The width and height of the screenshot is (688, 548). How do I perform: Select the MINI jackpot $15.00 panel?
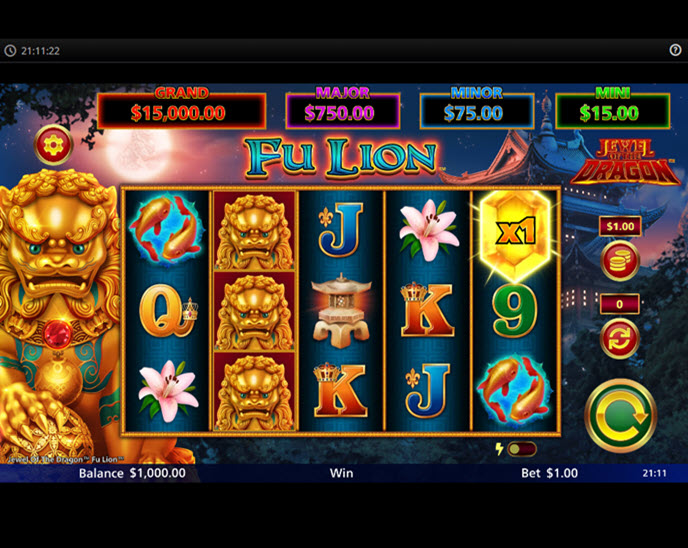tap(613, 110)
